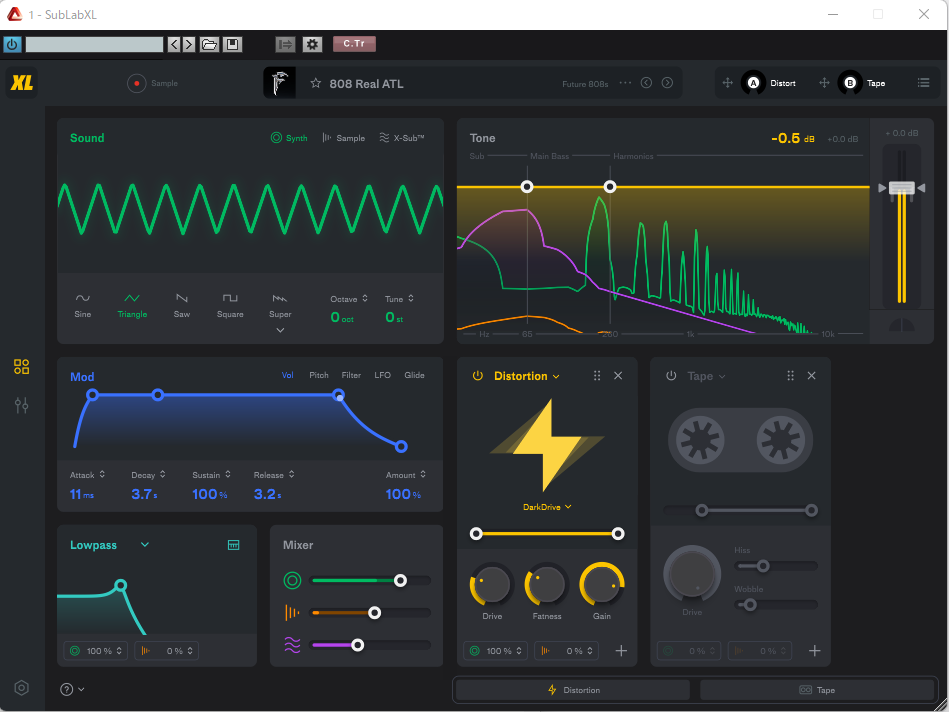Click the Tape macro B button
949x712 pixels.
850,83
